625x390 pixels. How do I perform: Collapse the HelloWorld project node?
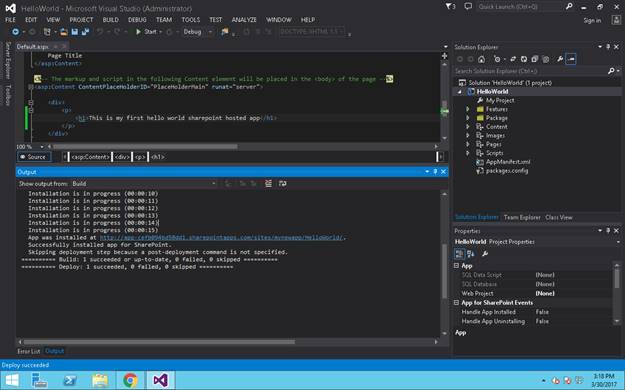[x=460, y=92]
